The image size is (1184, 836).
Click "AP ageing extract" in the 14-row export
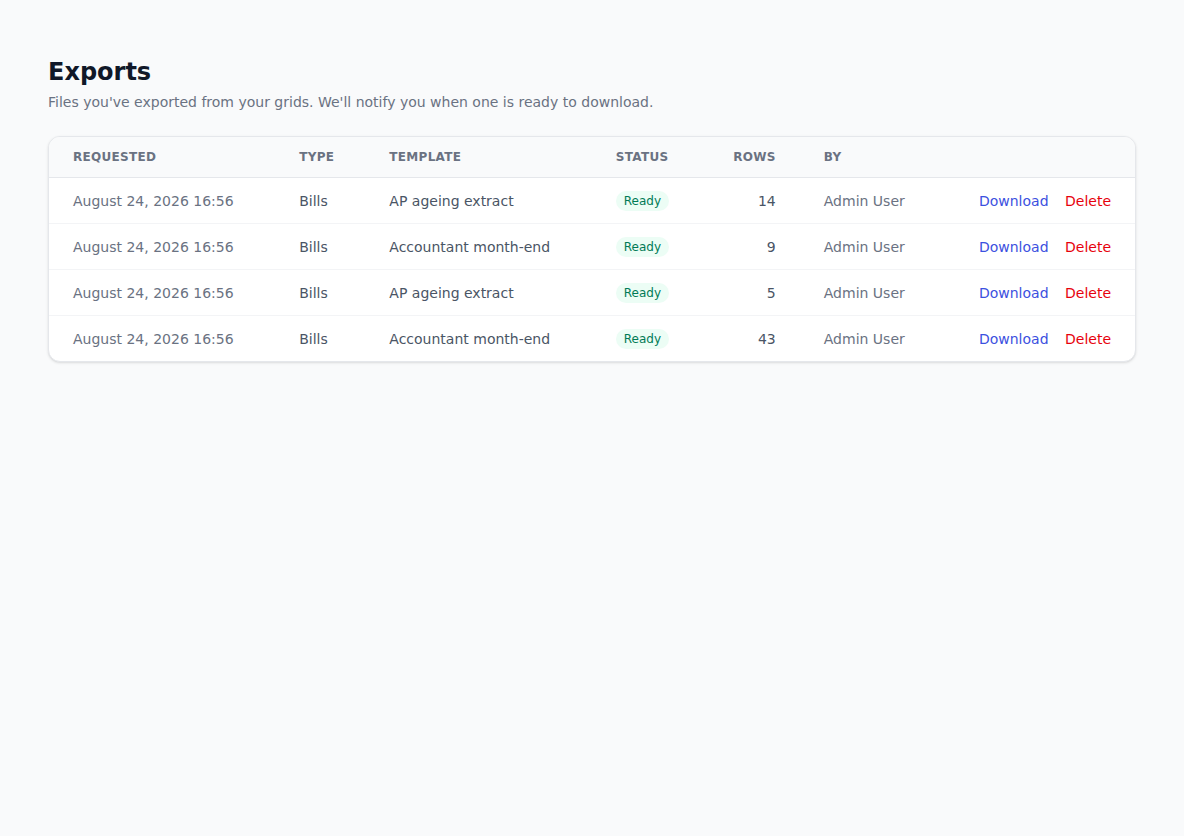[x=452, y=201]
